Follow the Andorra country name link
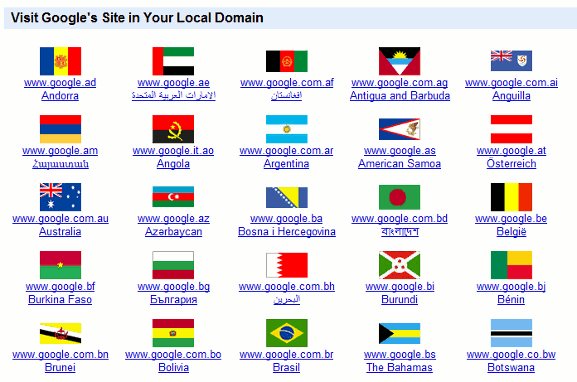577x382 pixels. point(60,96)
